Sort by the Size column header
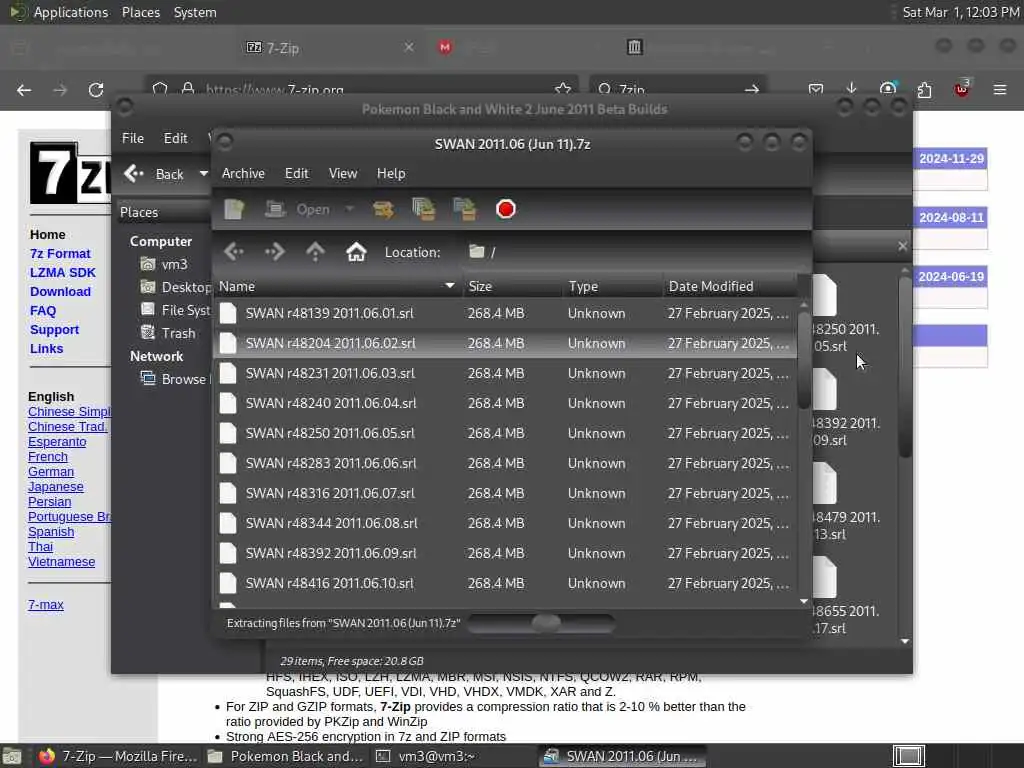 coord(512,287)
